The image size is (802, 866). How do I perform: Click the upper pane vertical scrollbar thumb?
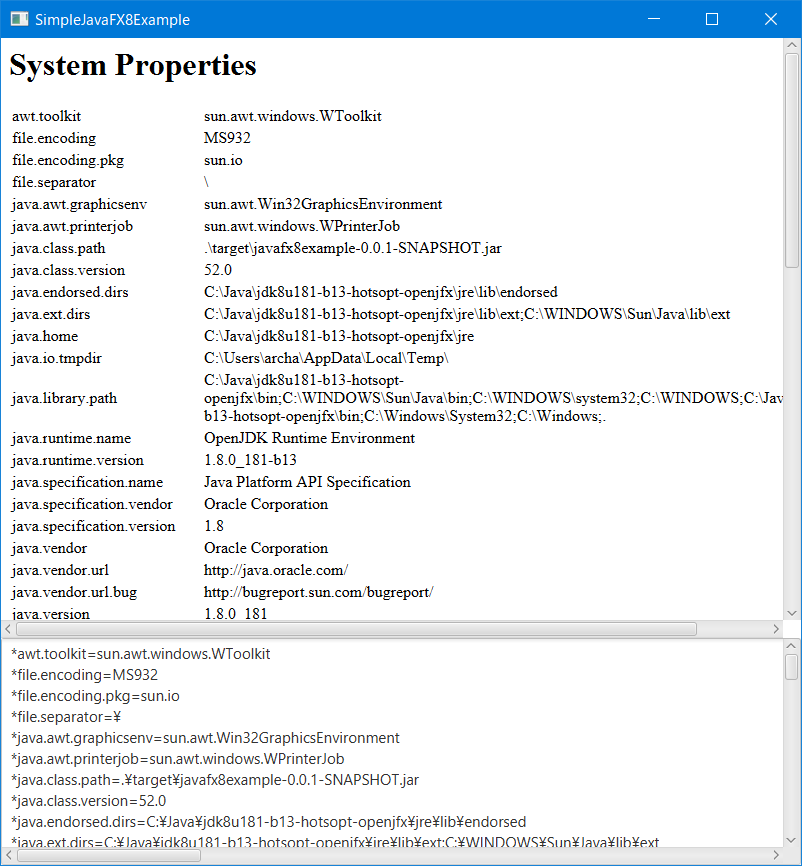pyautogui.click(x=792, y=161)
